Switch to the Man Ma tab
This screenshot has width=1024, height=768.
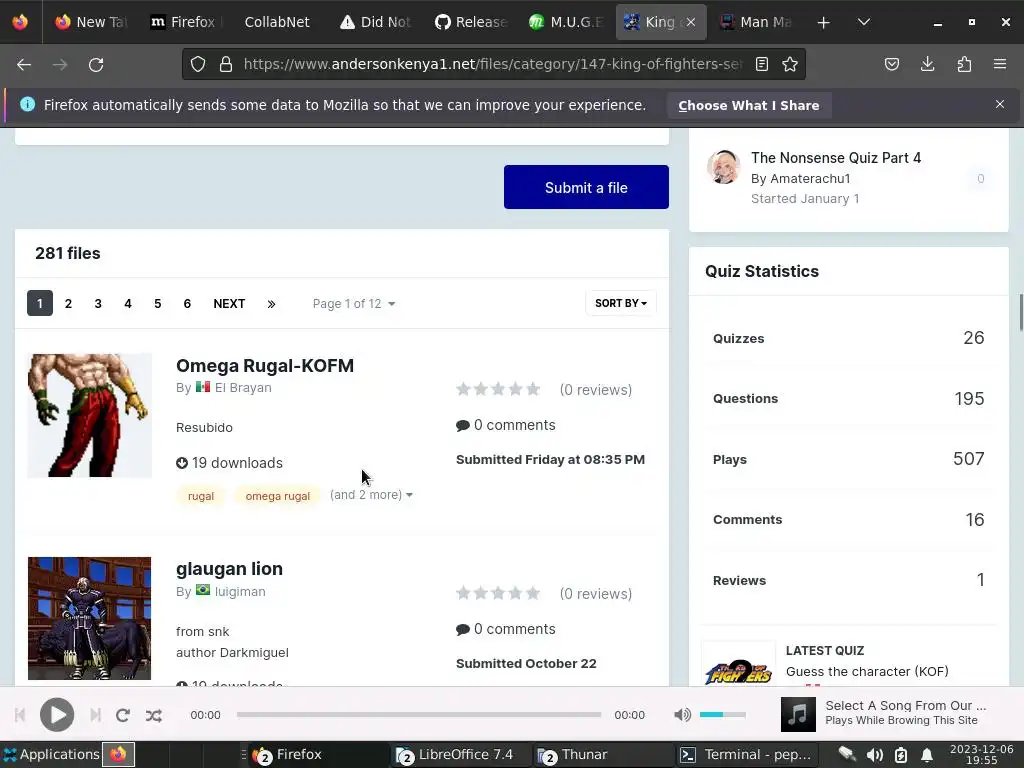(x=756, y=22)
